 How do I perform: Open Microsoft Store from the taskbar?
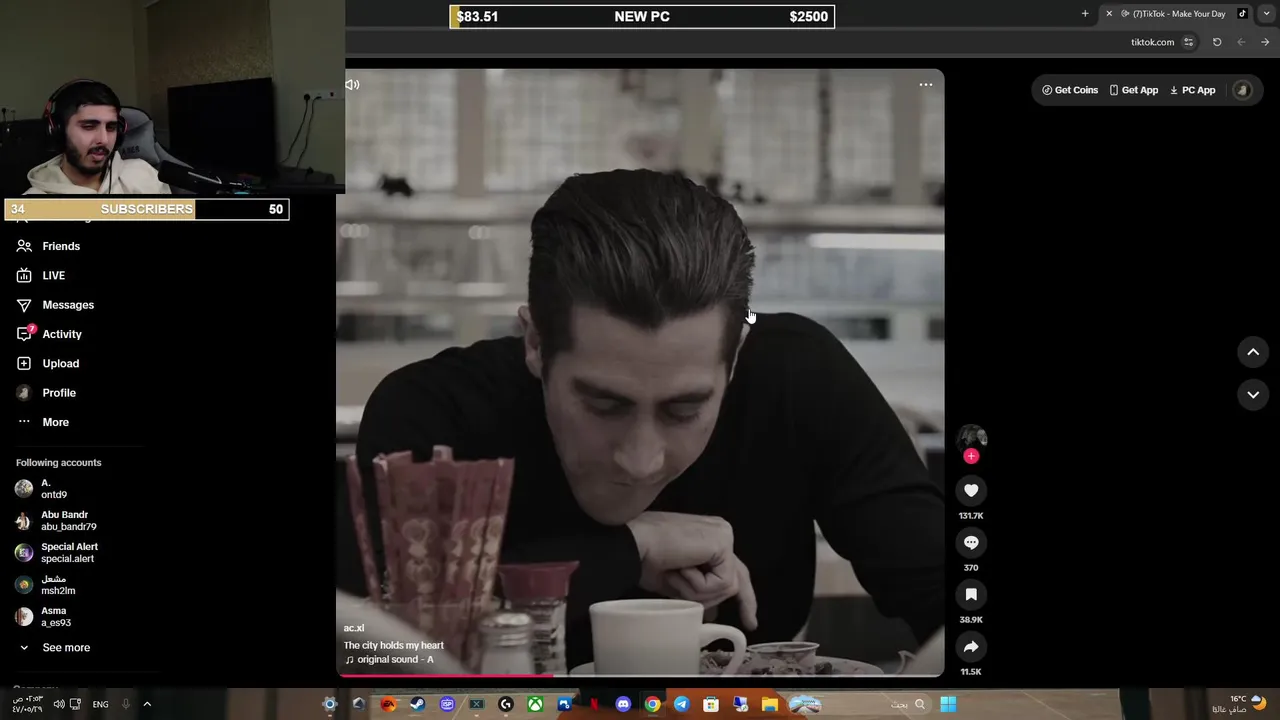pos(711,704)
